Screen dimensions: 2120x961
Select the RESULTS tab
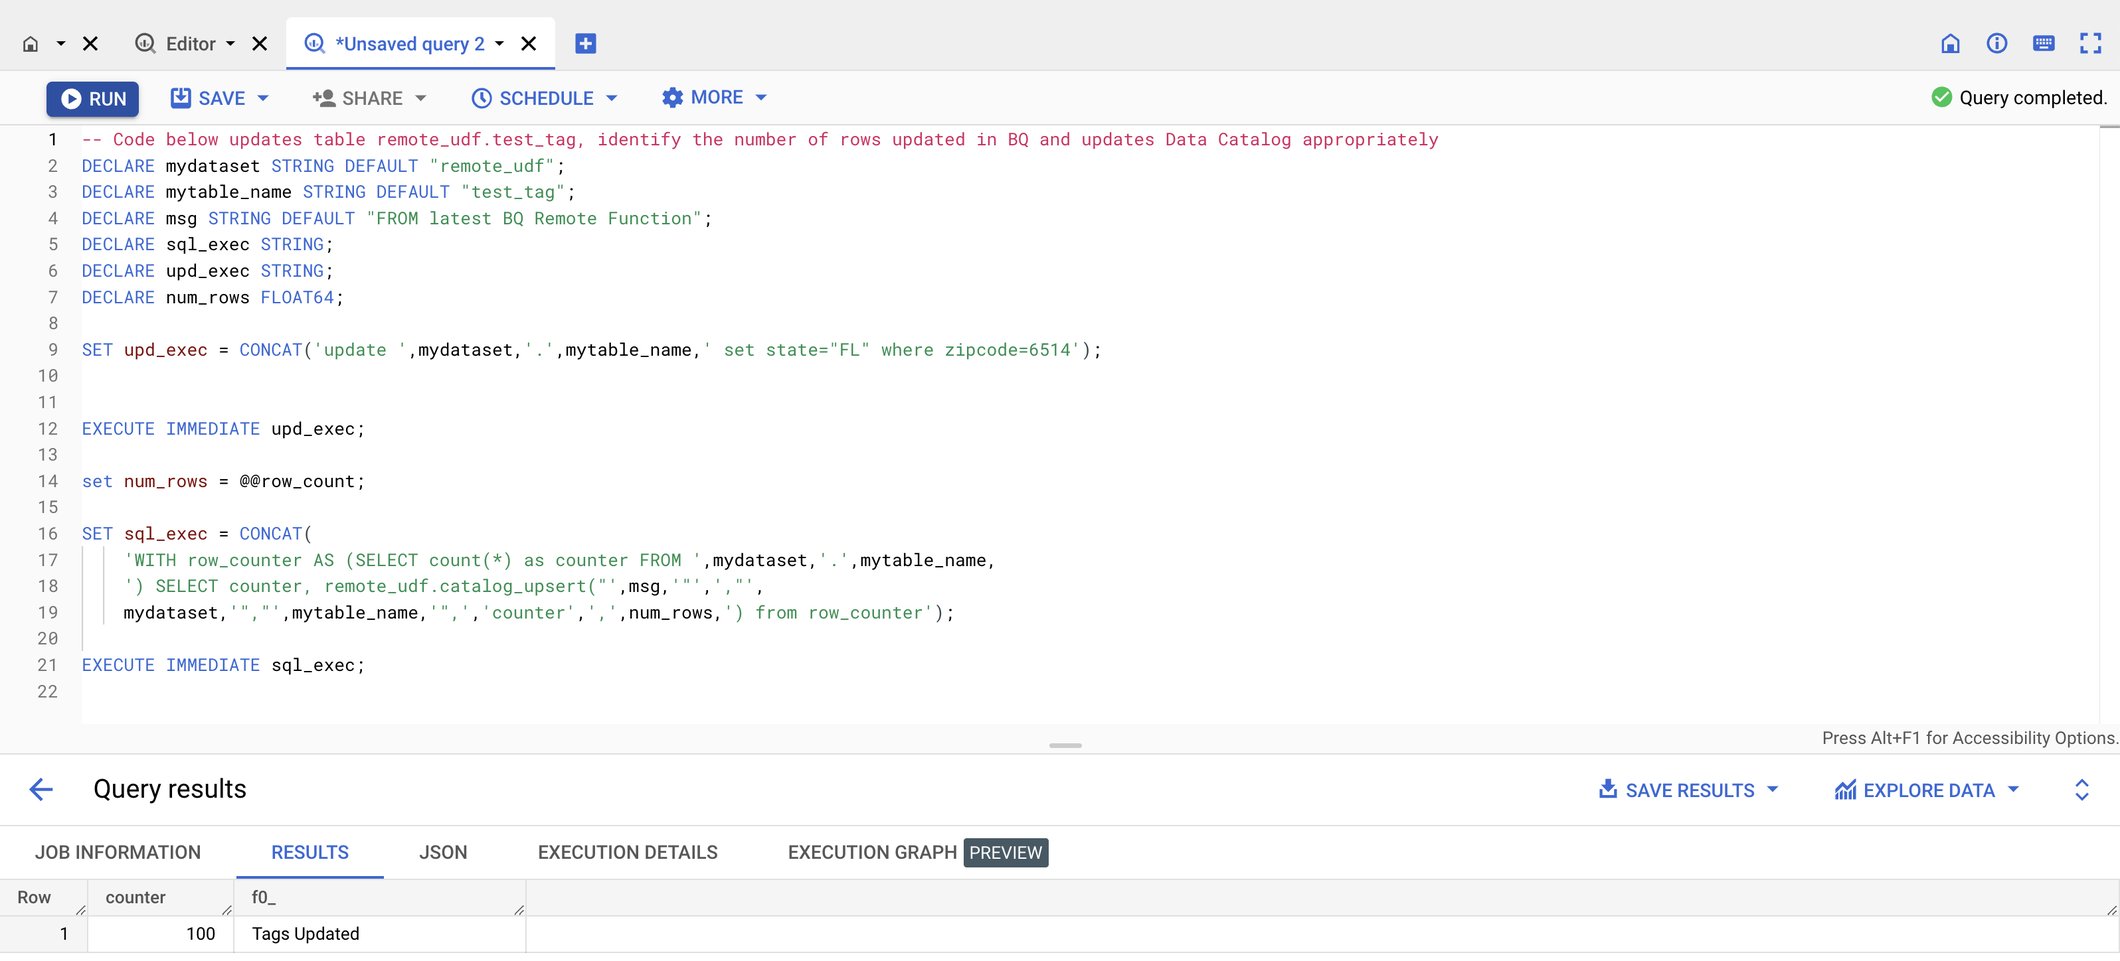point(310,852)
